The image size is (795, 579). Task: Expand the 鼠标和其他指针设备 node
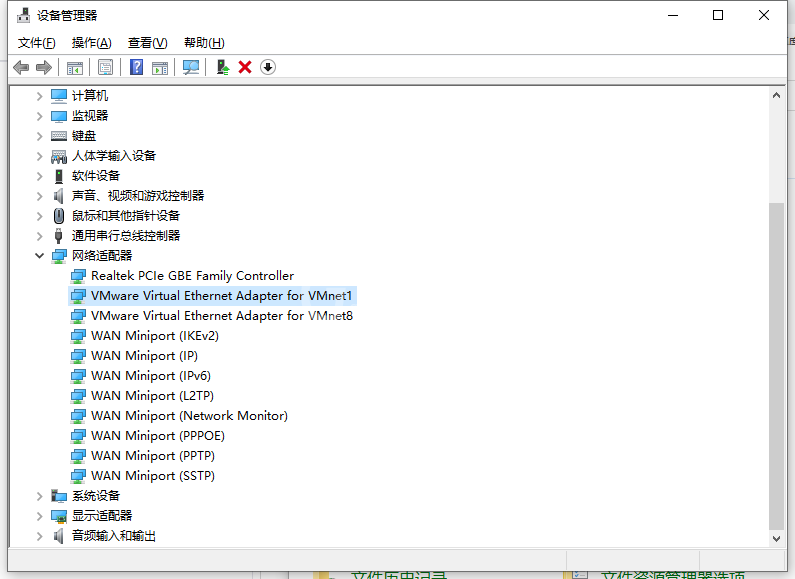click(x=40, y=216)
